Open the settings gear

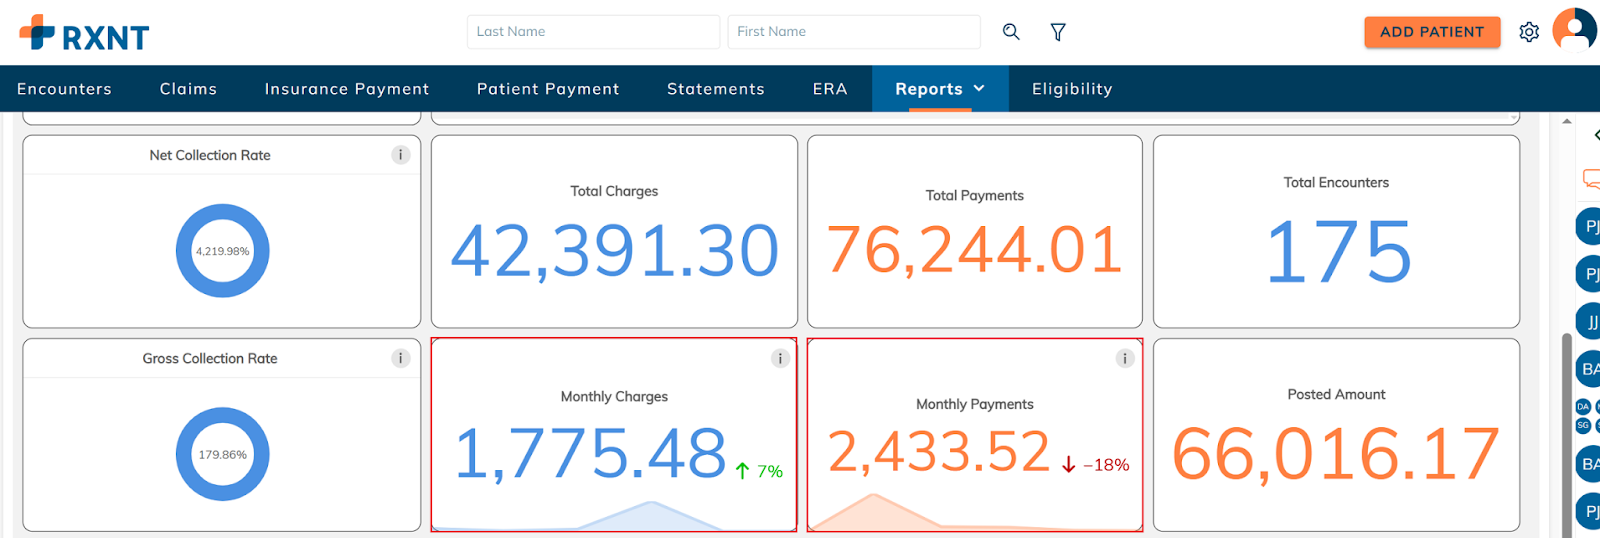tap(1529, 32)
